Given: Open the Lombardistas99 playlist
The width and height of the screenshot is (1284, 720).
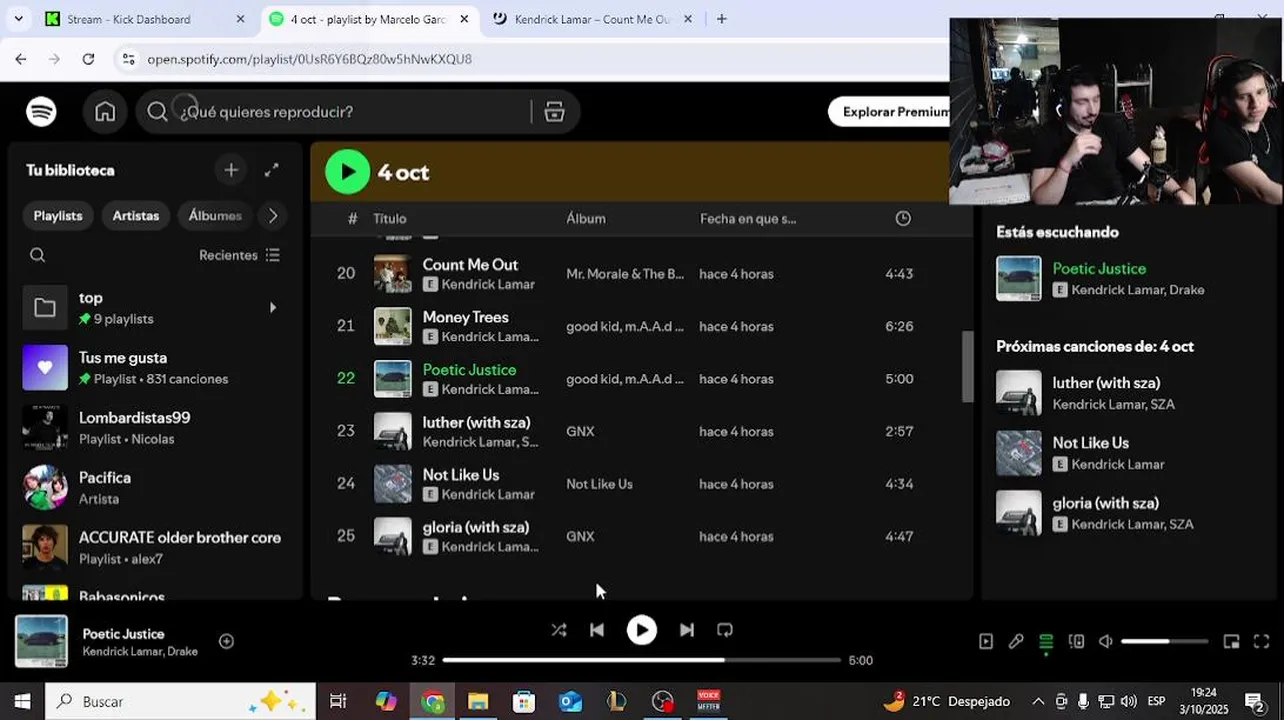Looking at the screenshot, I should click(155, 428).
